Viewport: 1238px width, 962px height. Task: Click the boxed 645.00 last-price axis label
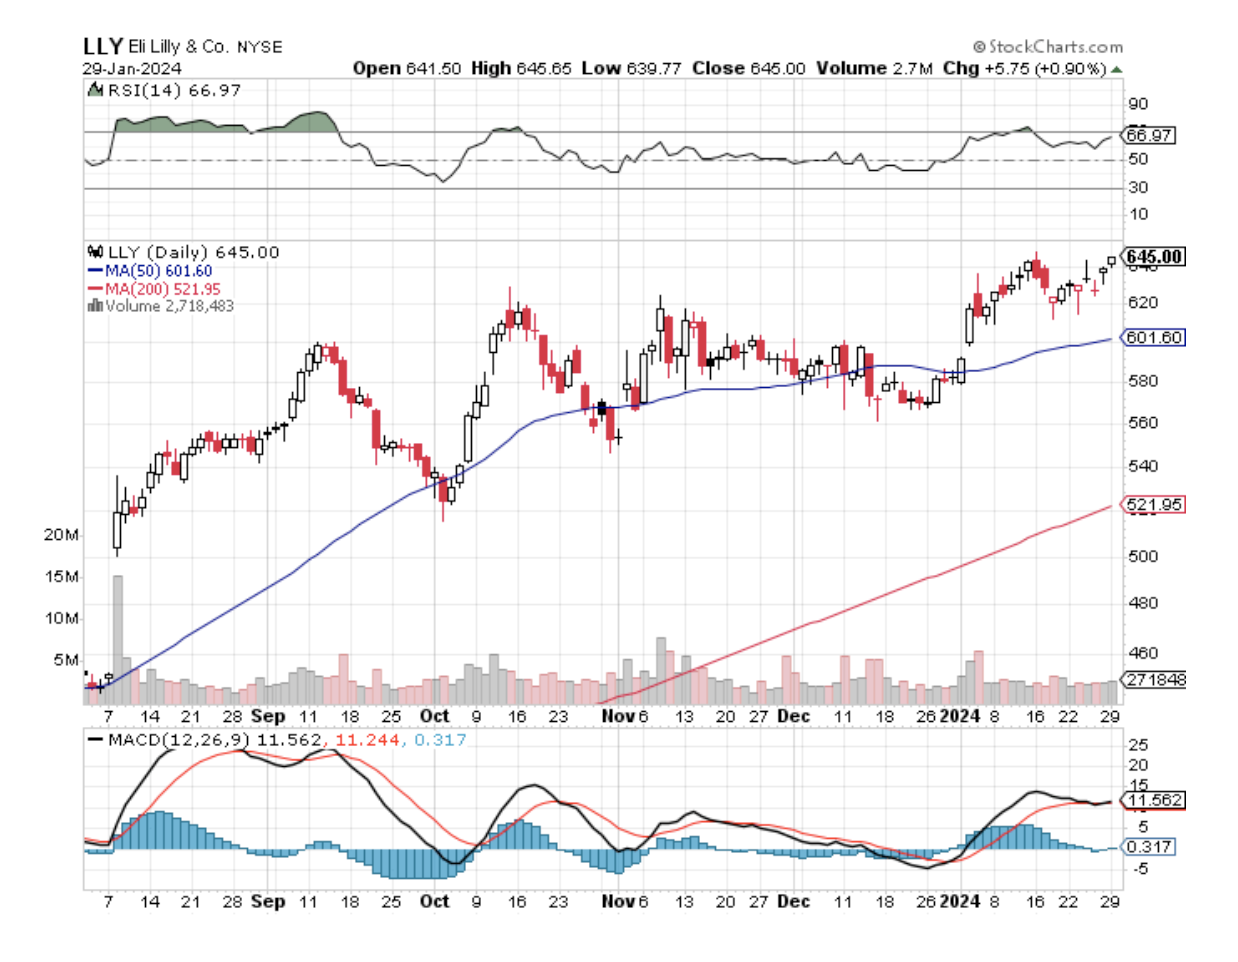[x=1154, y=257]
